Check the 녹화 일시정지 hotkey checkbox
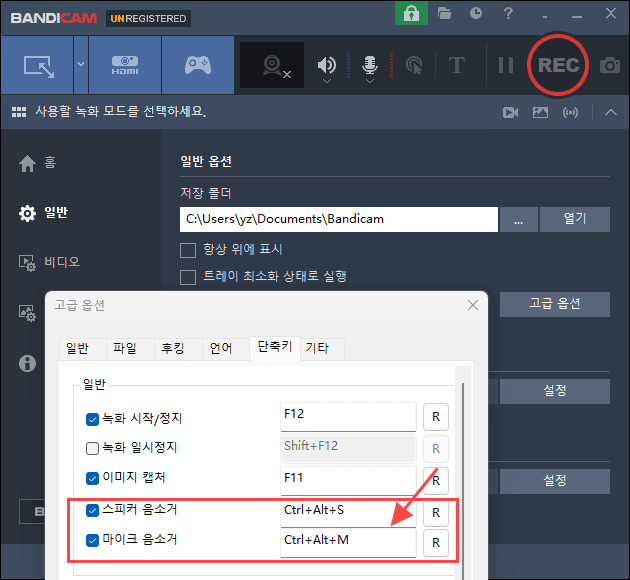The width and height of the screenshot is (630, 580). (x=92, y=448)
